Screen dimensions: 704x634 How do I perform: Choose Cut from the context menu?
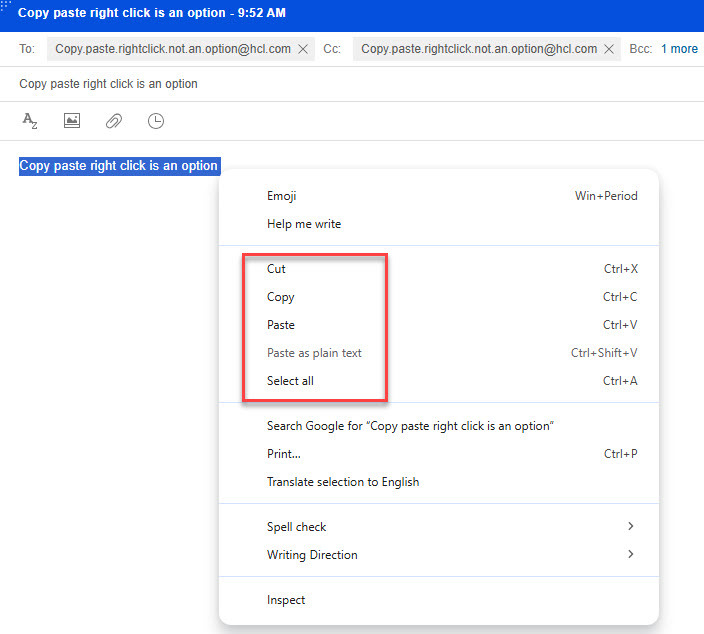(x=277, y=269)
